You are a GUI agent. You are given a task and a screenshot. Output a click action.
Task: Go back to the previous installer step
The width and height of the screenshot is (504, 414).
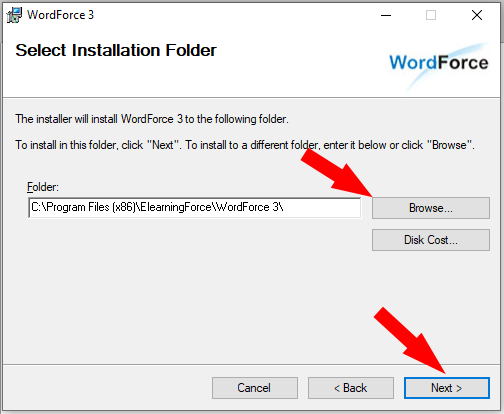pyautogui.click(x=351, y=388)
